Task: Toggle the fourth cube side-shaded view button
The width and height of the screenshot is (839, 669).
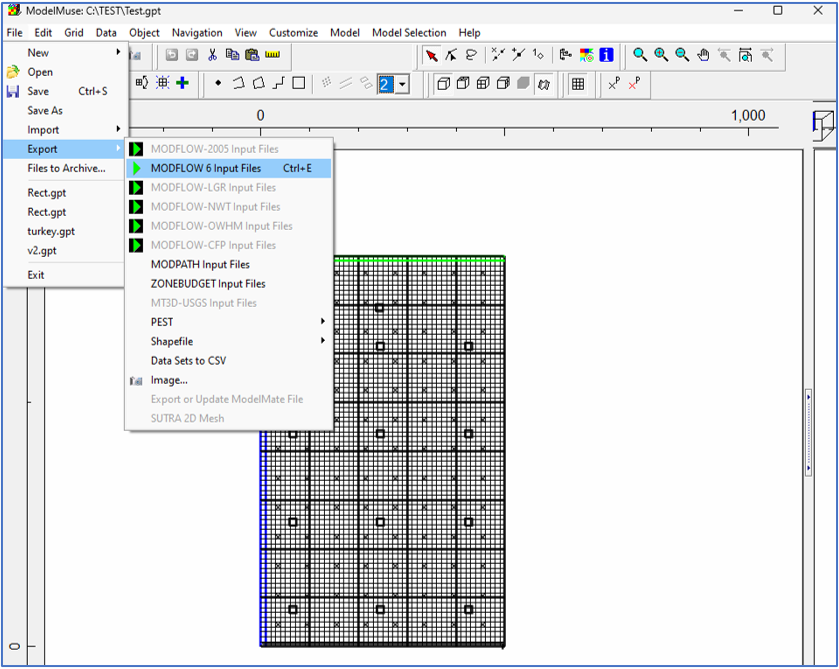Action: point(503,83)
